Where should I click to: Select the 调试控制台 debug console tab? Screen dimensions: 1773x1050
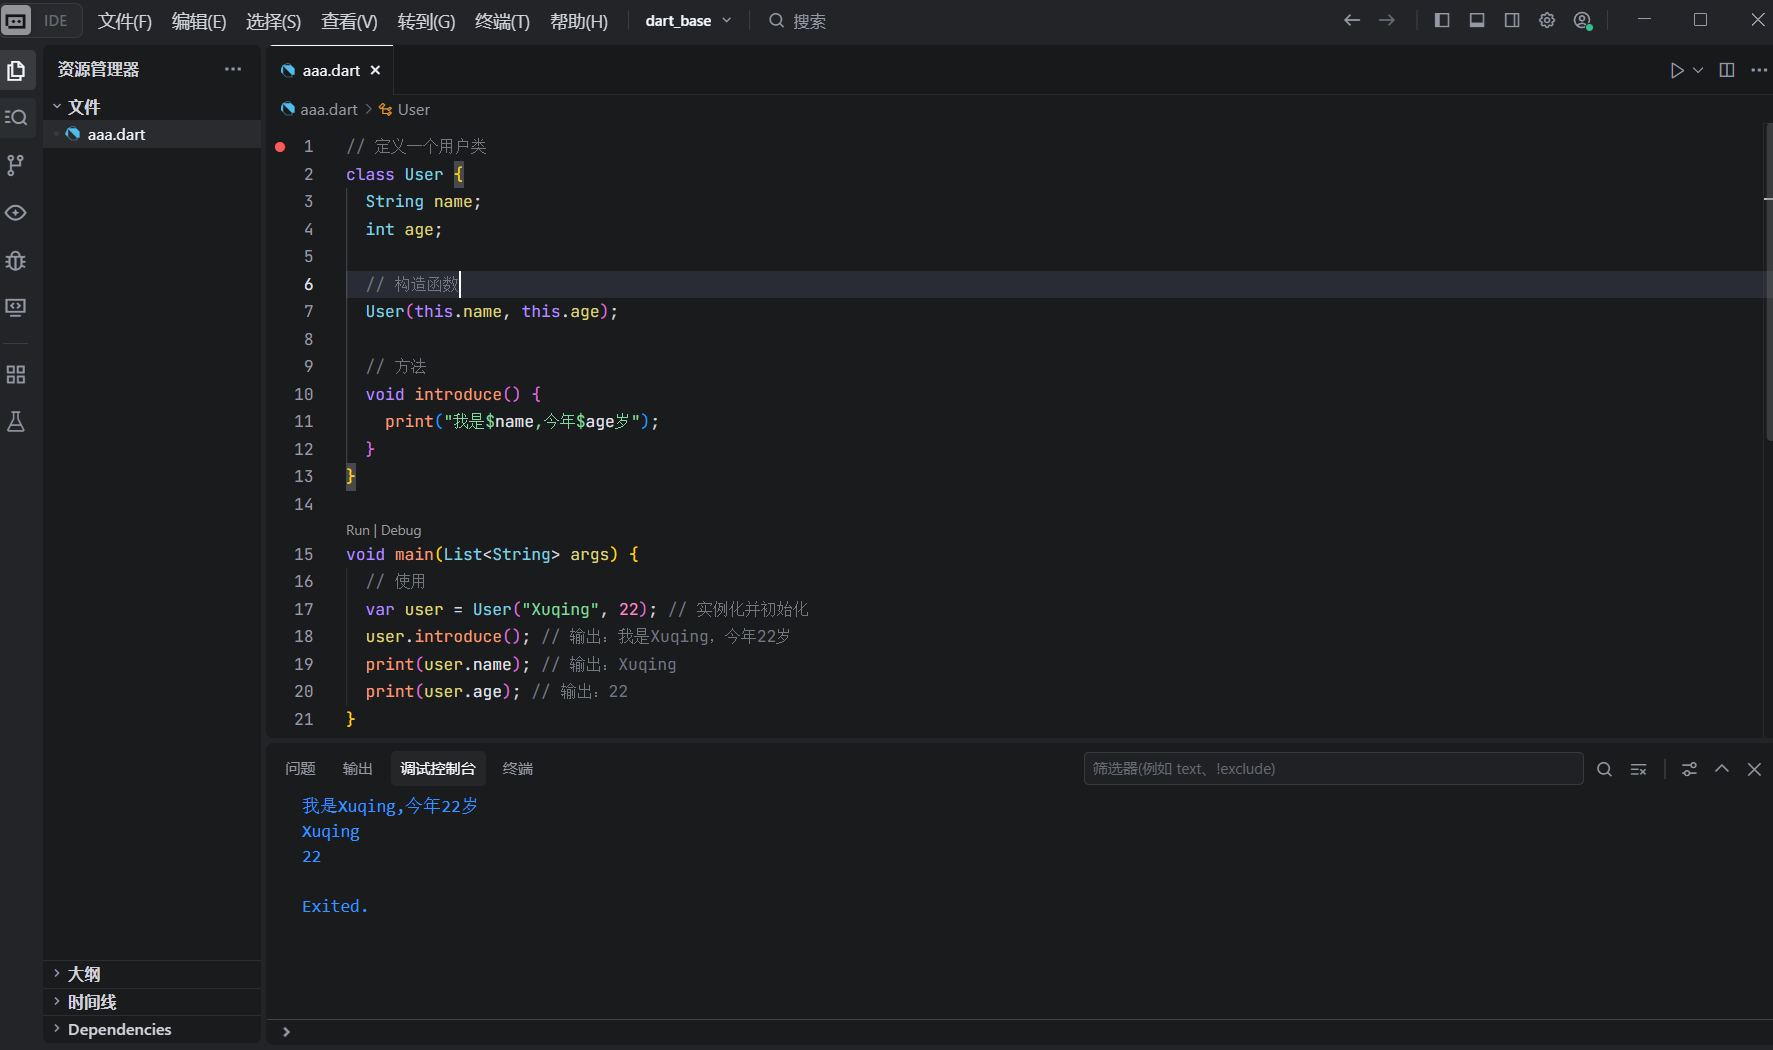(438, 768)
